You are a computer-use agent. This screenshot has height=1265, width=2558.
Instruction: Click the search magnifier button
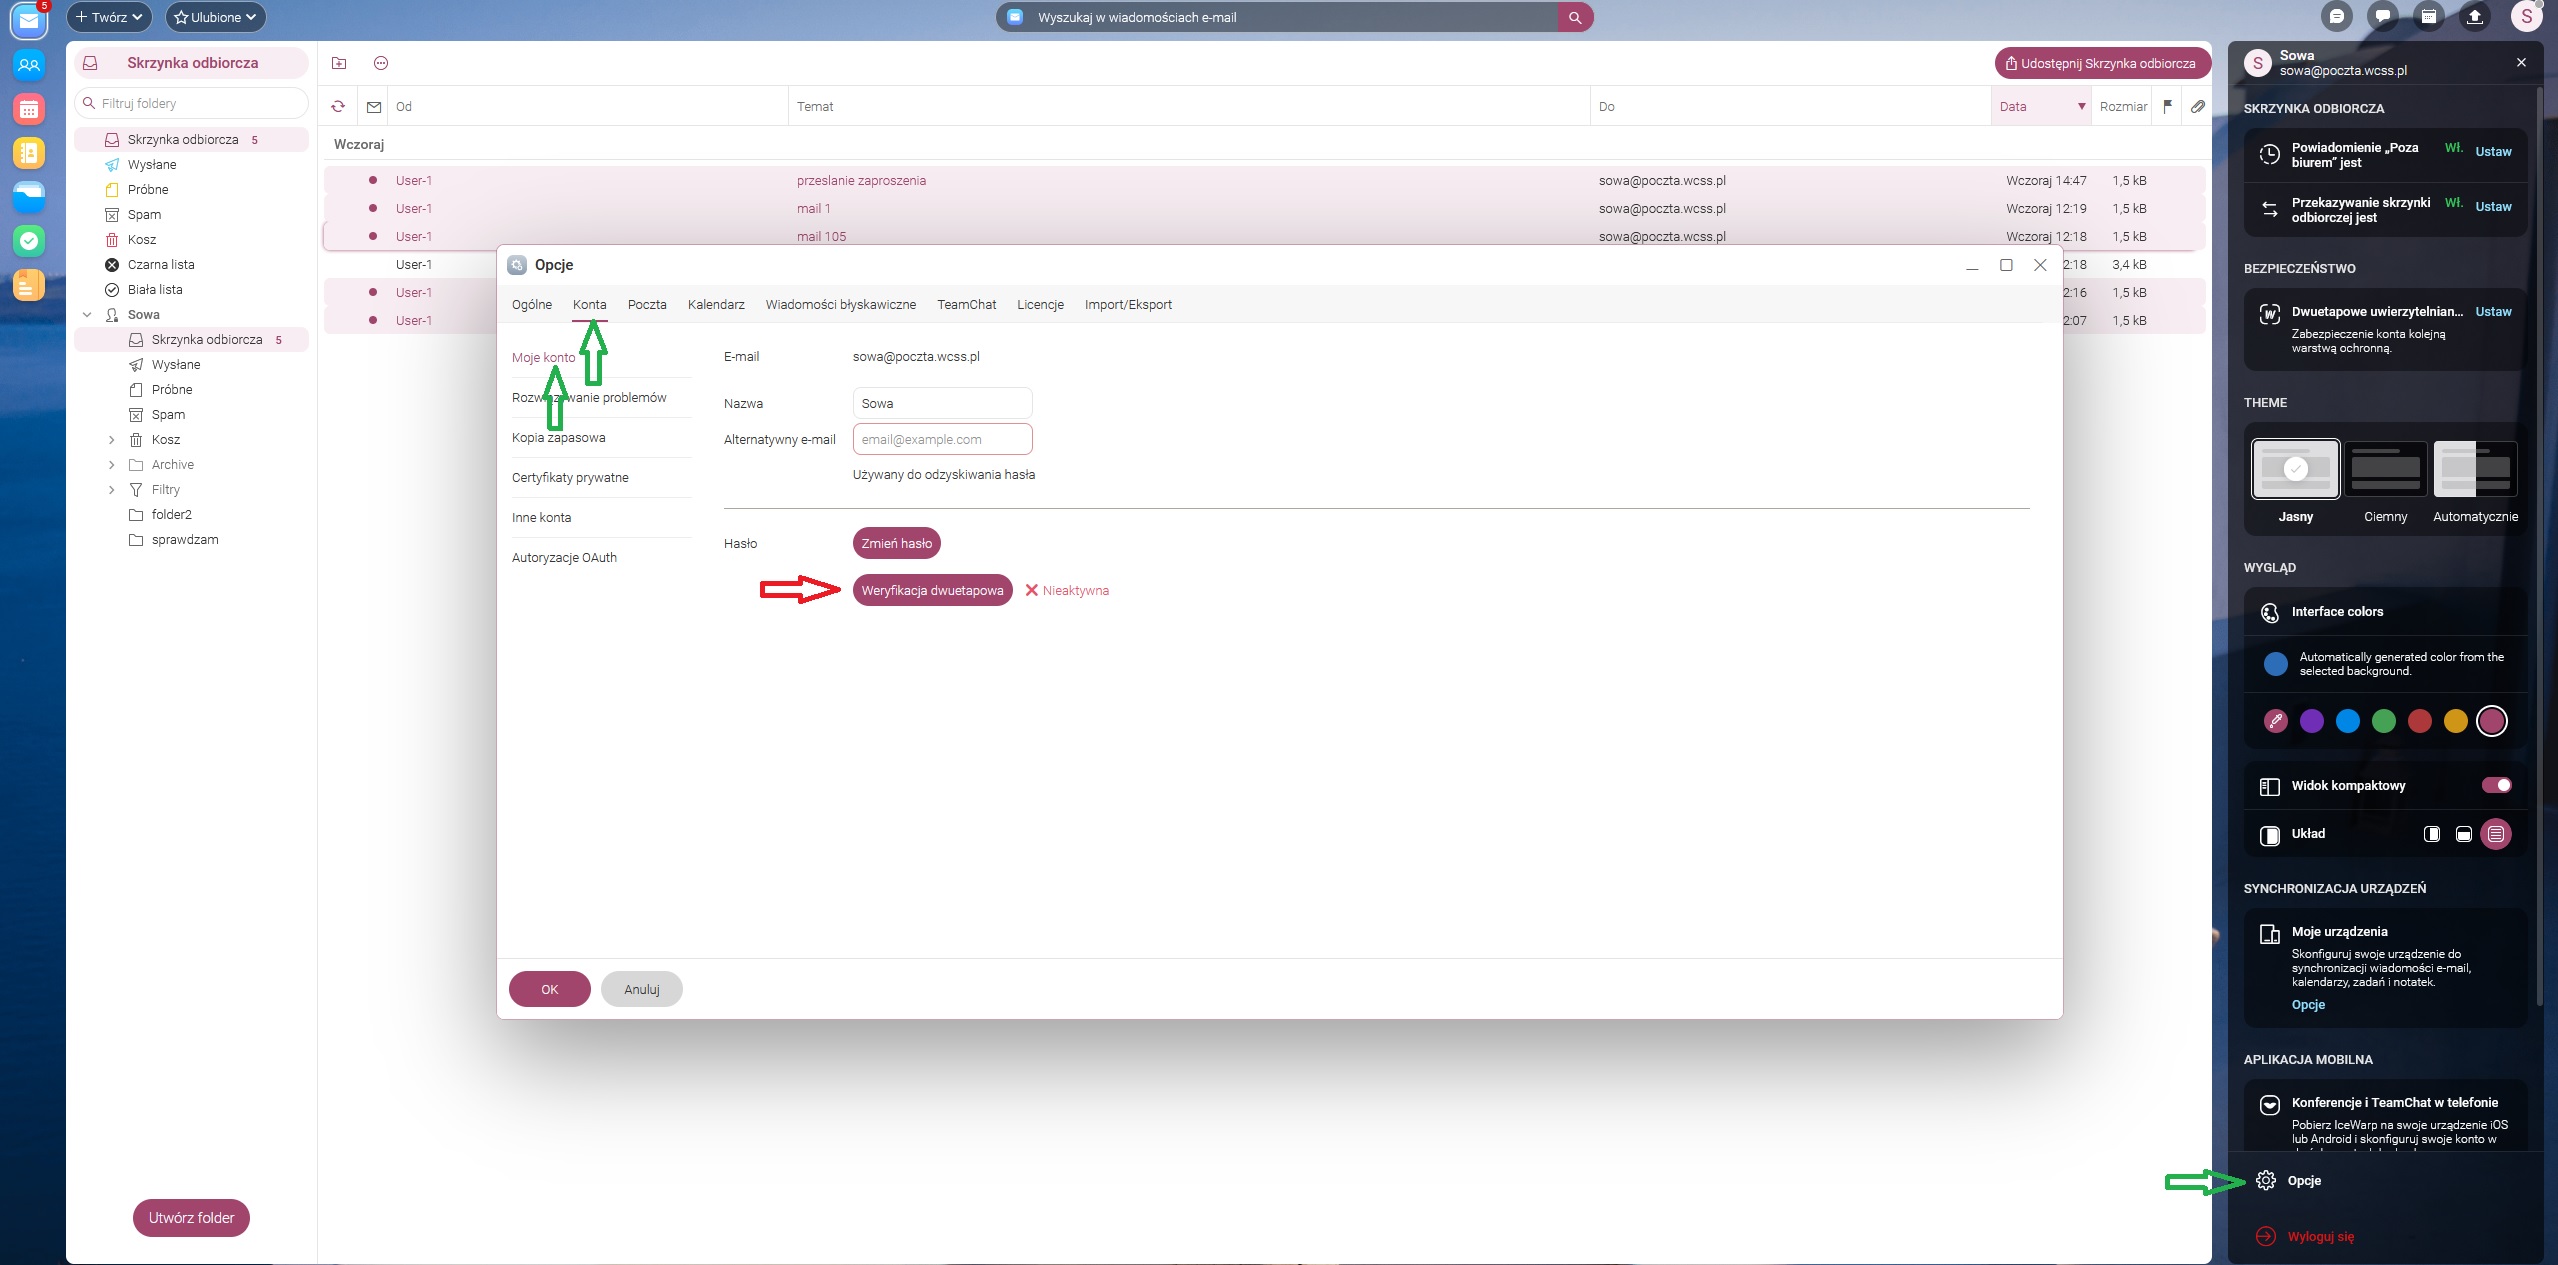tap(1575, 17)
